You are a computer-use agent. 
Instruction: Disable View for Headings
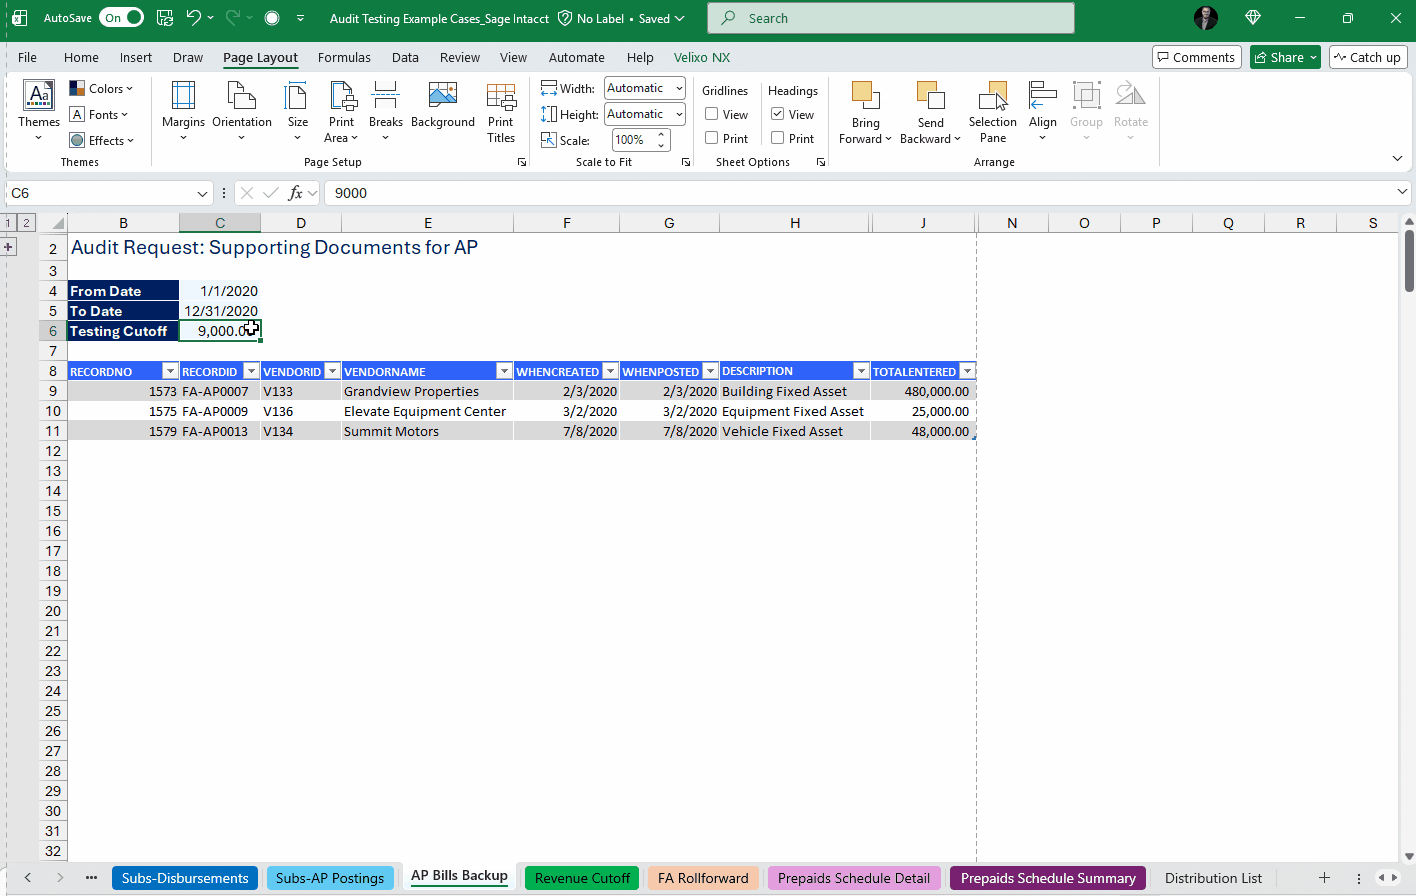pos(778,114)
